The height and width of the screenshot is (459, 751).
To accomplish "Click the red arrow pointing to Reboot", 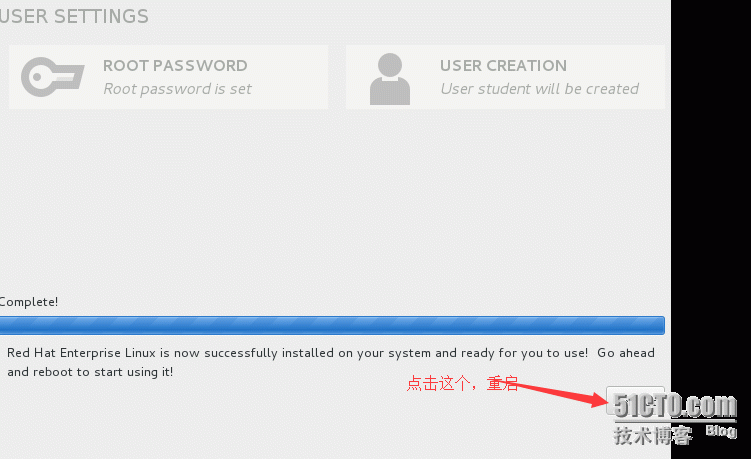I will (558, 392).
